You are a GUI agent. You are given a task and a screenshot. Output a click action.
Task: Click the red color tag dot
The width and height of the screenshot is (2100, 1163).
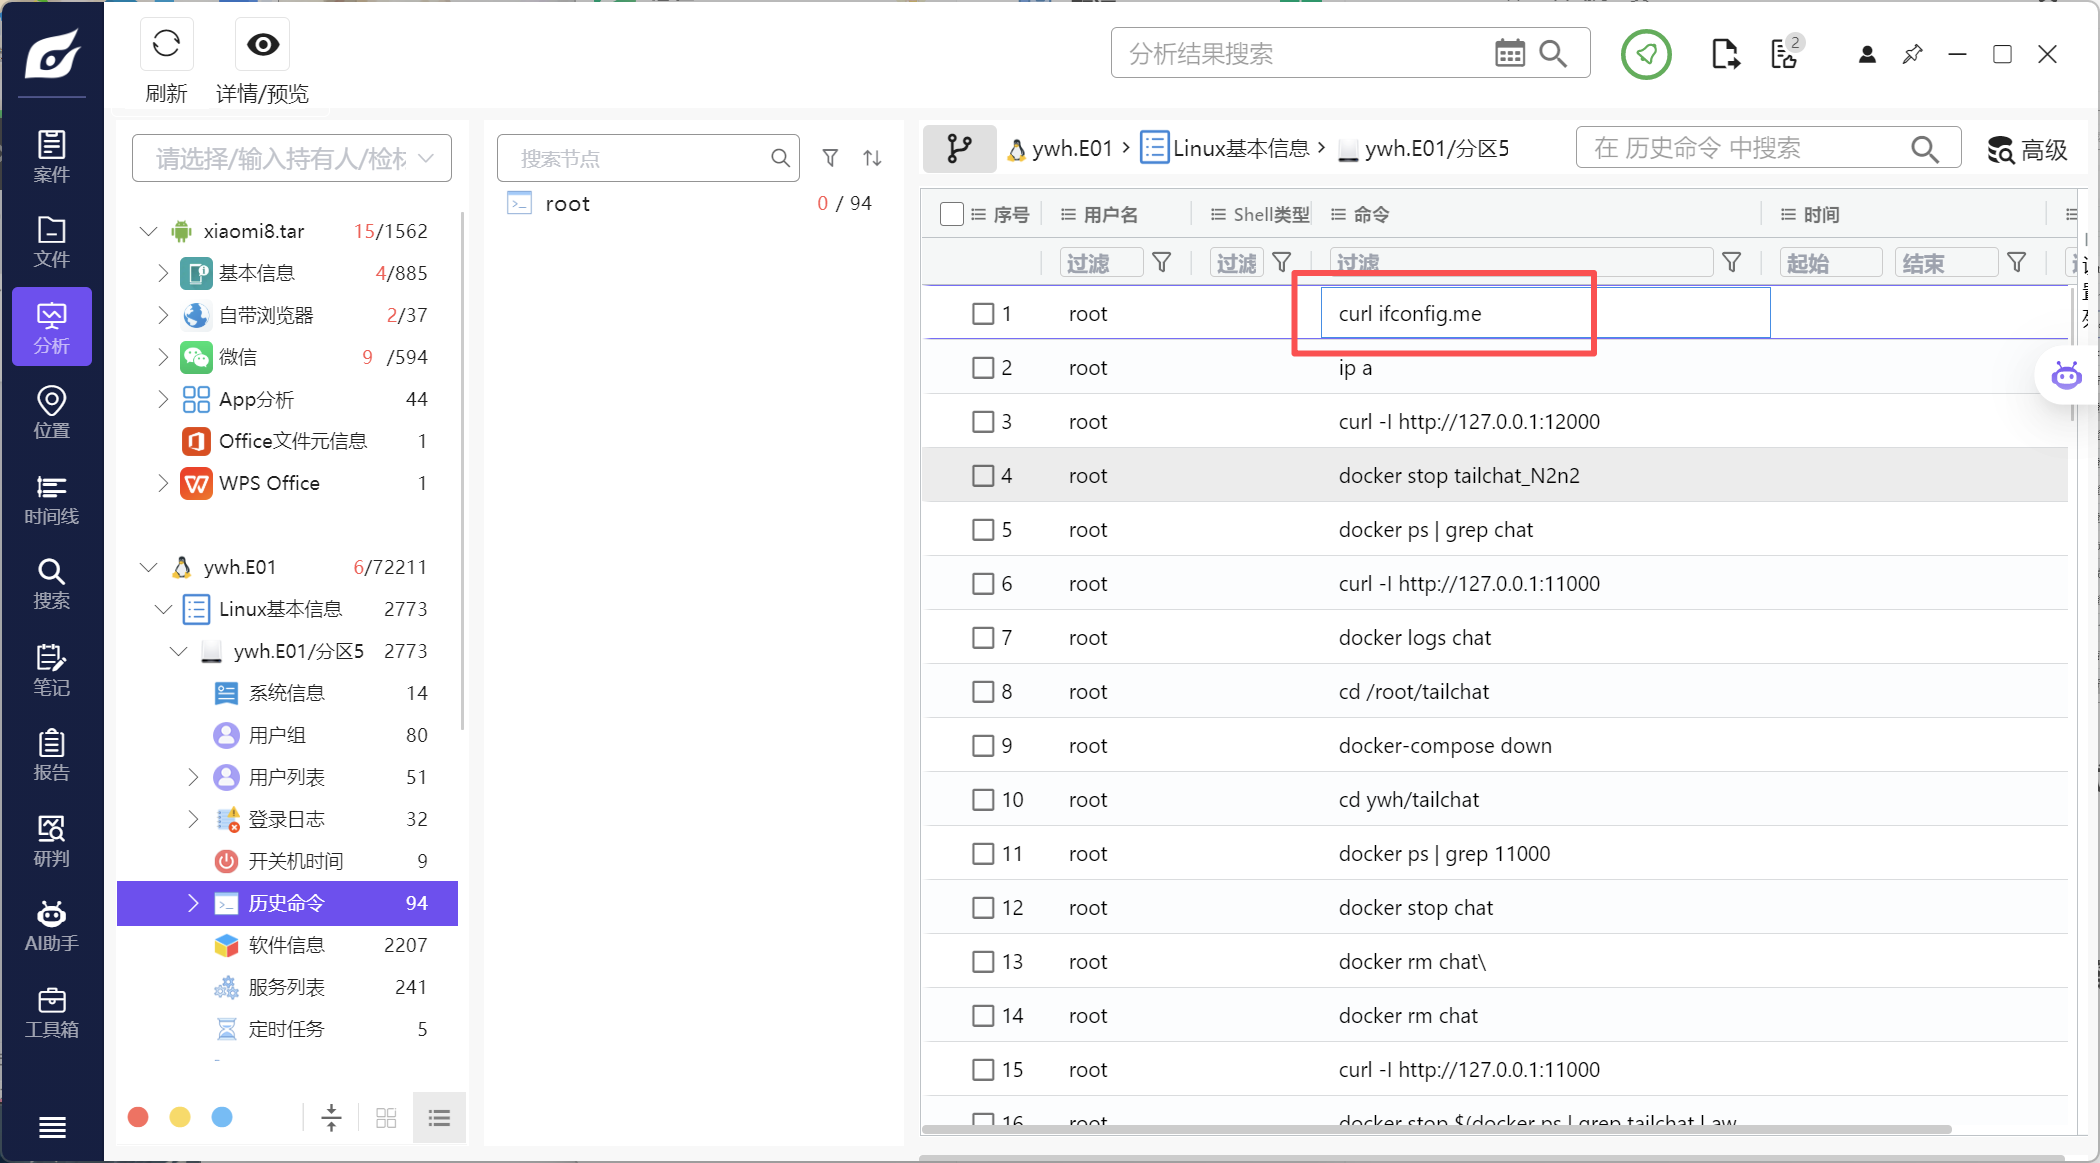tap(138, 1117)
